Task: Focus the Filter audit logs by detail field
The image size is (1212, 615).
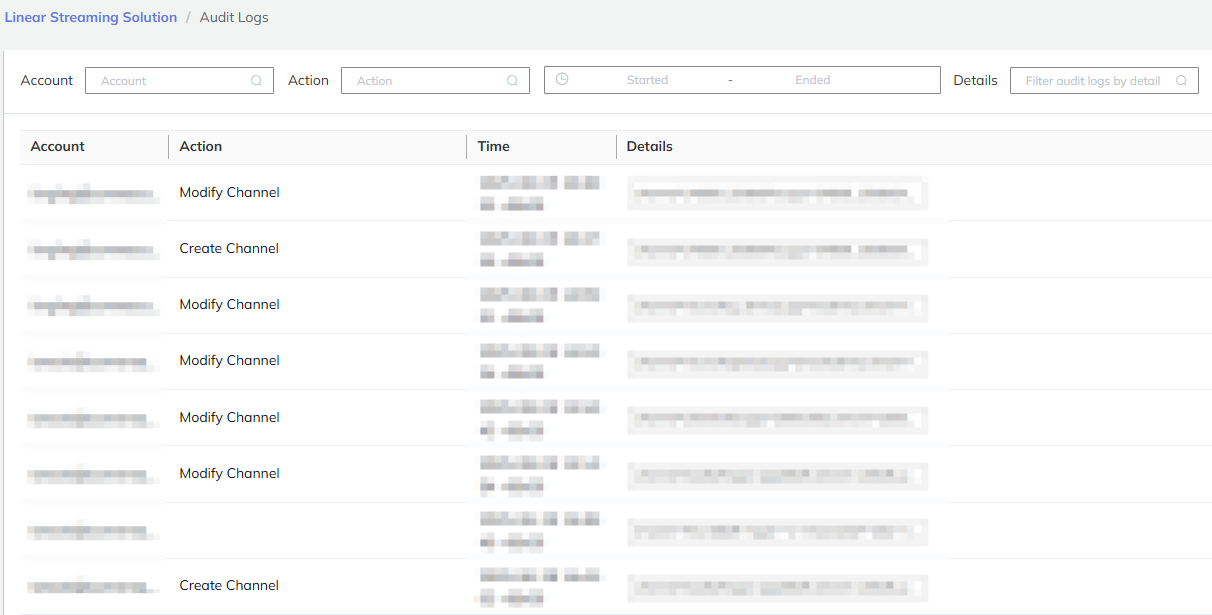Action: click(1092, 81)
